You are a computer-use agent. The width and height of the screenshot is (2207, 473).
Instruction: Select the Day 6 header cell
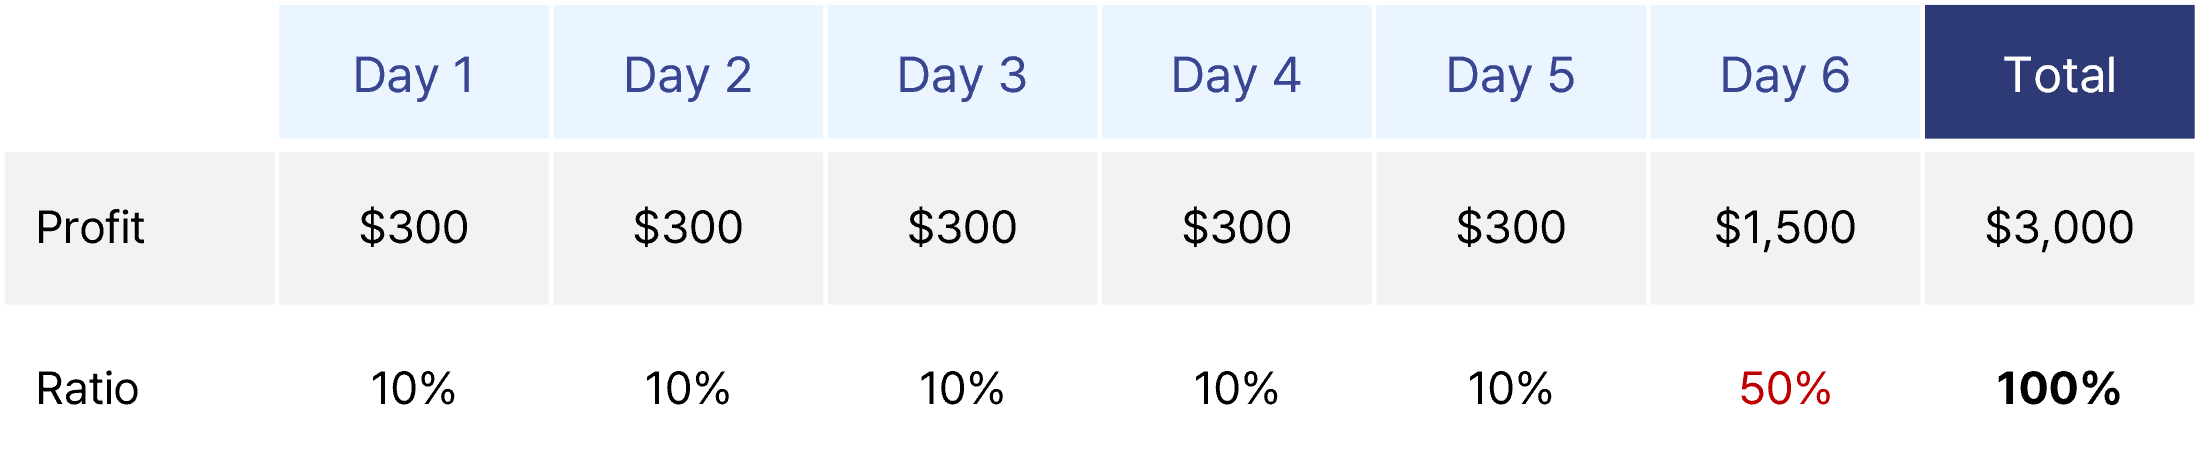[1785, 72]
